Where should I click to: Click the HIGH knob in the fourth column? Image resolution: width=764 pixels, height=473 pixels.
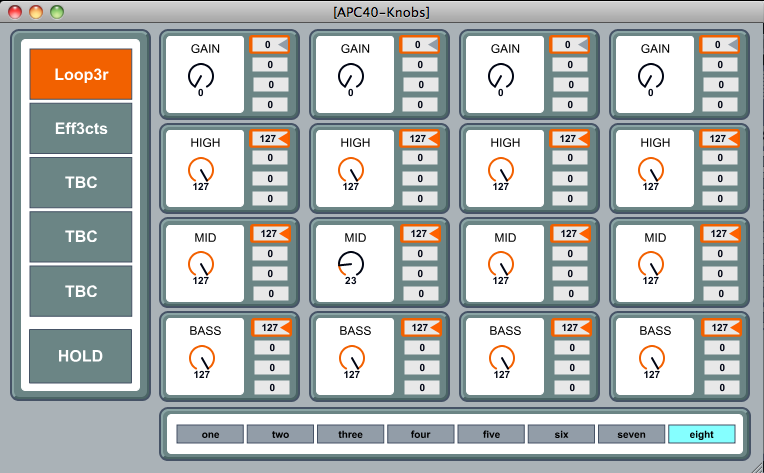tap(651, 170)
